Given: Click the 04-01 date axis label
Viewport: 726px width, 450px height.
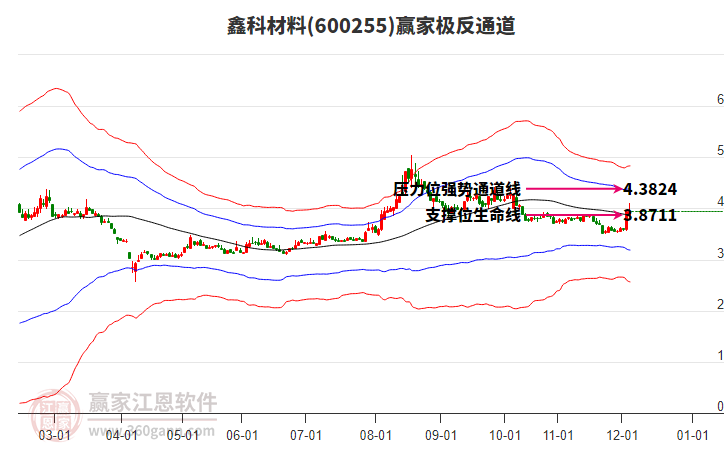Looking at the screenshot, I should click(121, 435).
